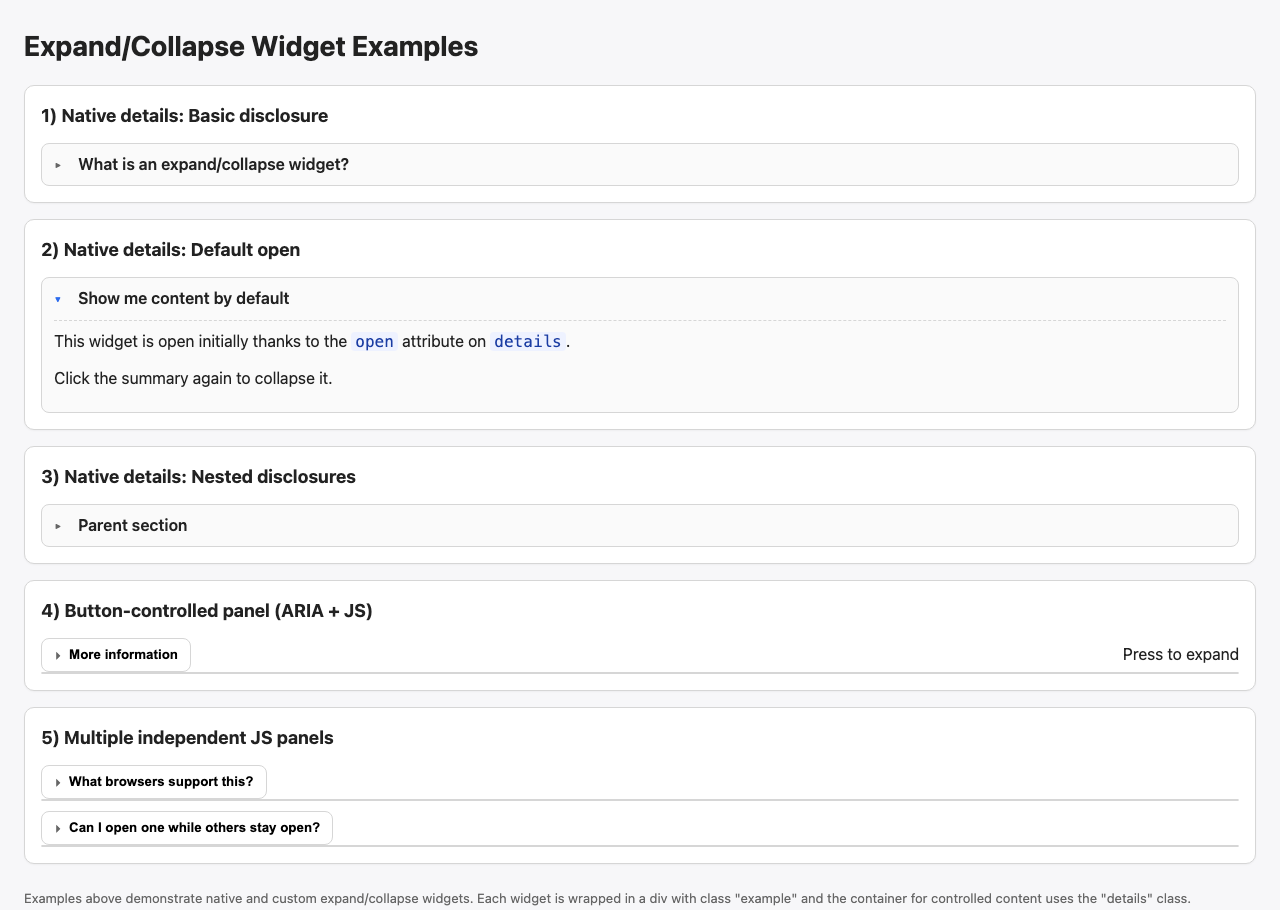
Task: Click the arrow inside the 'More information' button
Action: (x=58, y=655)
